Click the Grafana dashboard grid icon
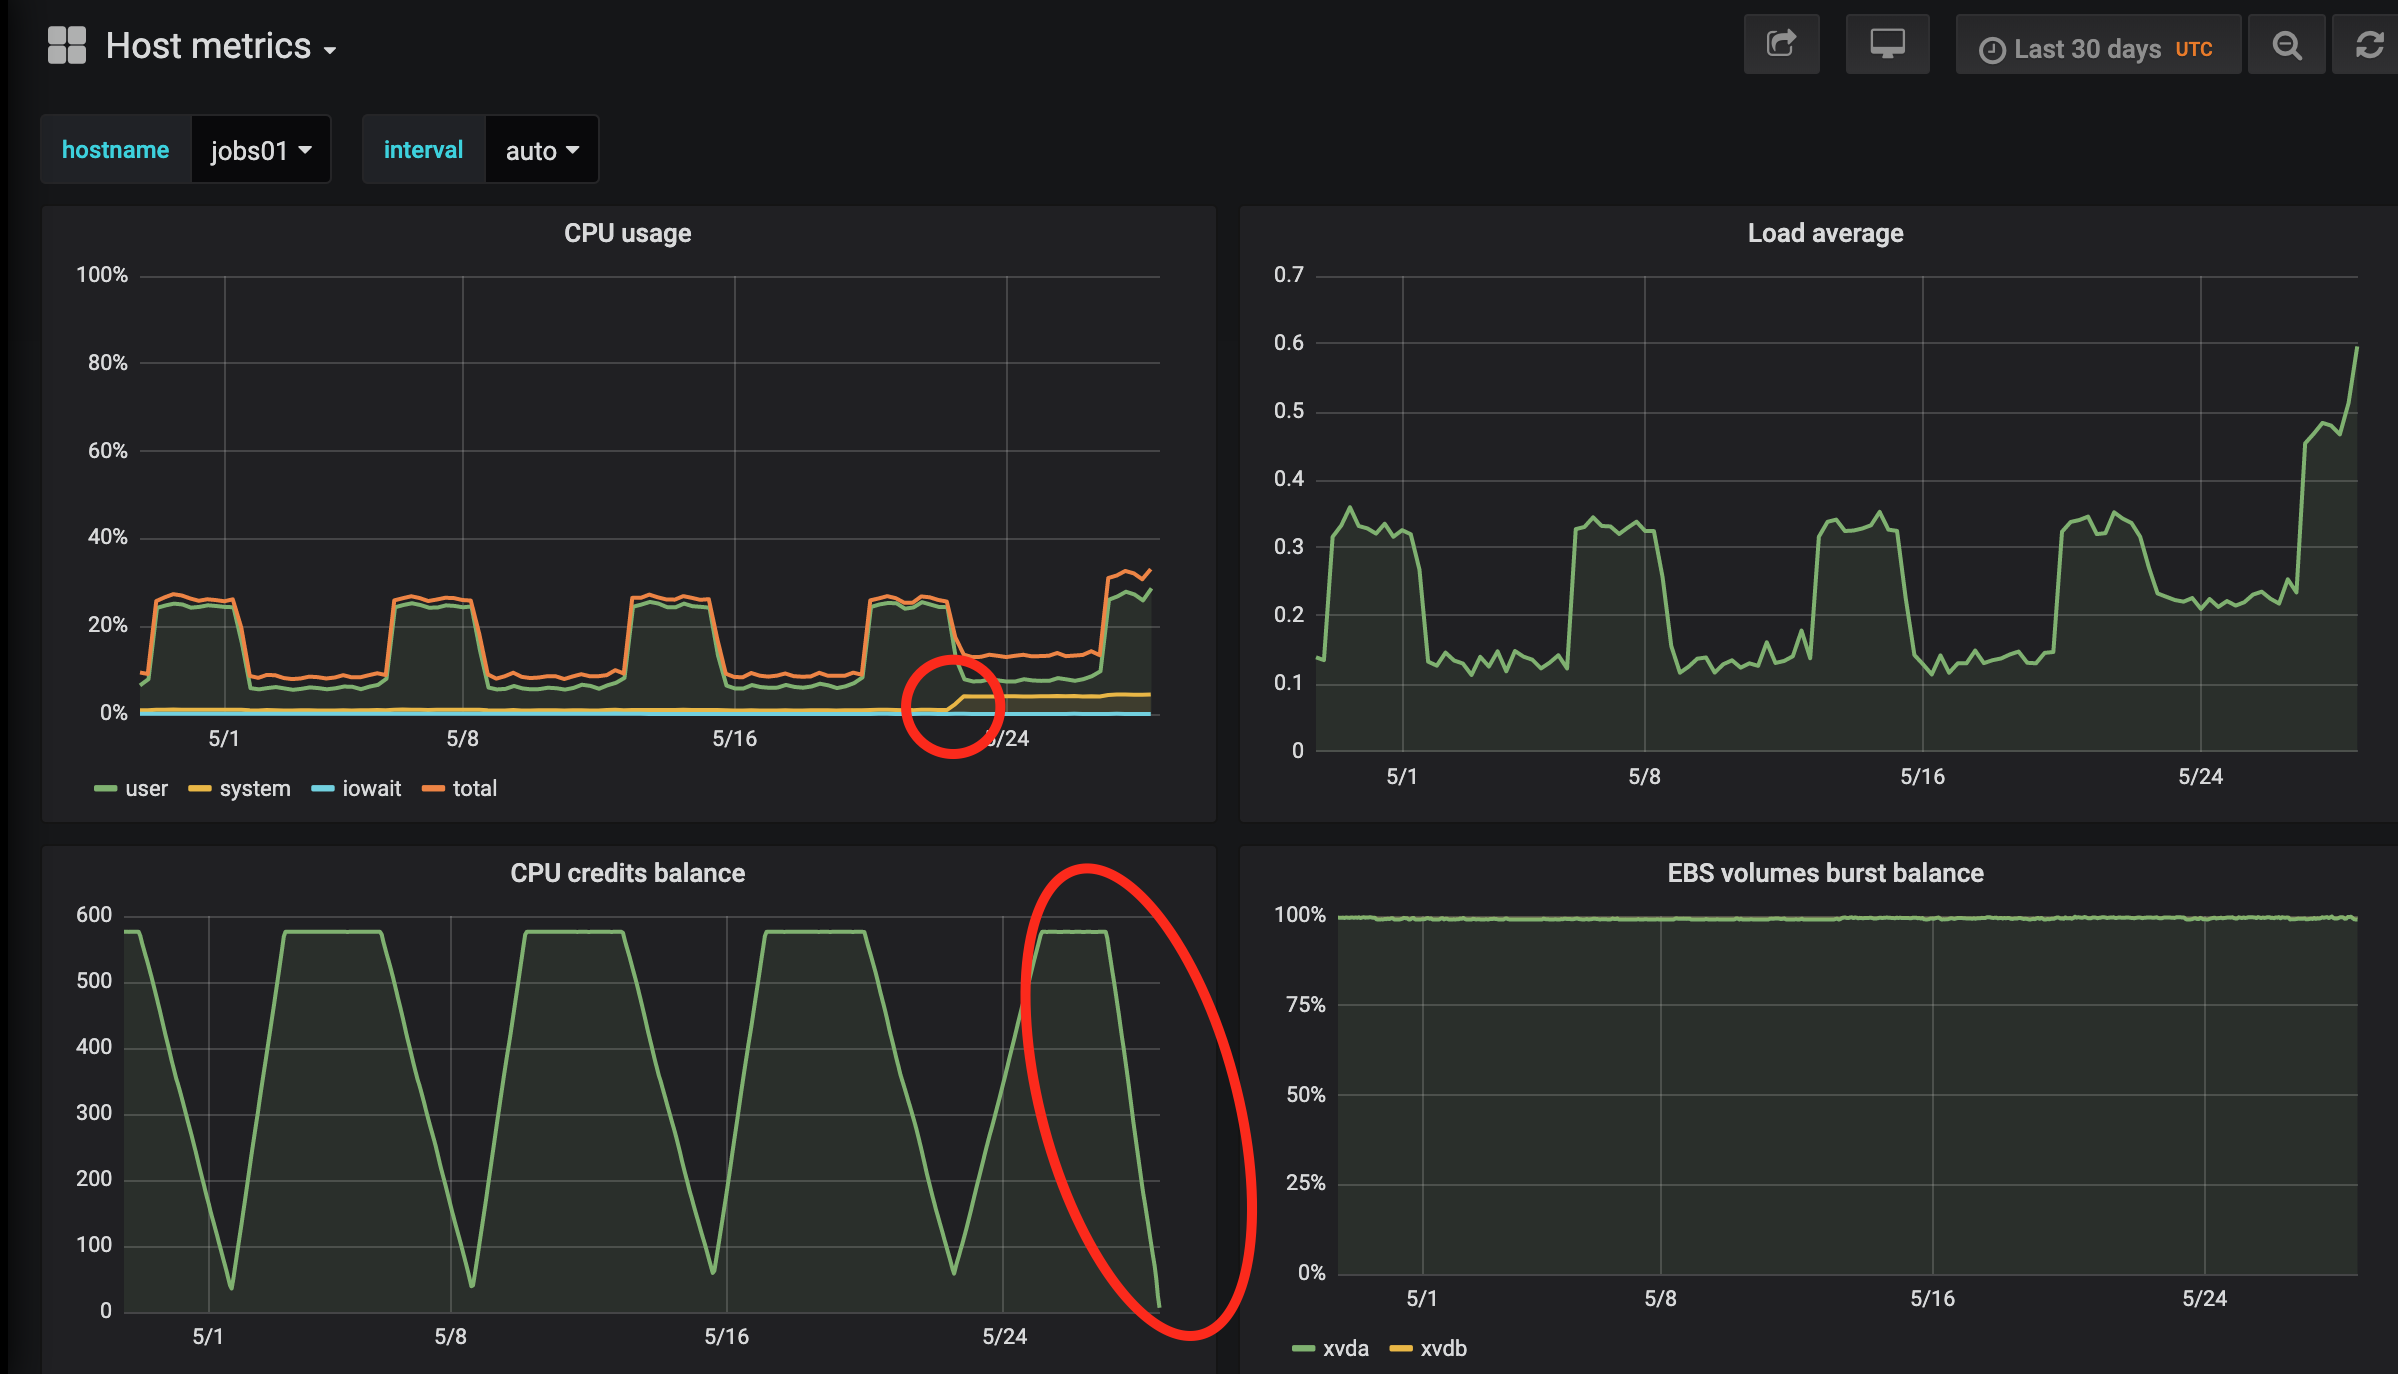Image resolution: width=2398 pixels, height=1374 pixels. (x=67, y=46)
